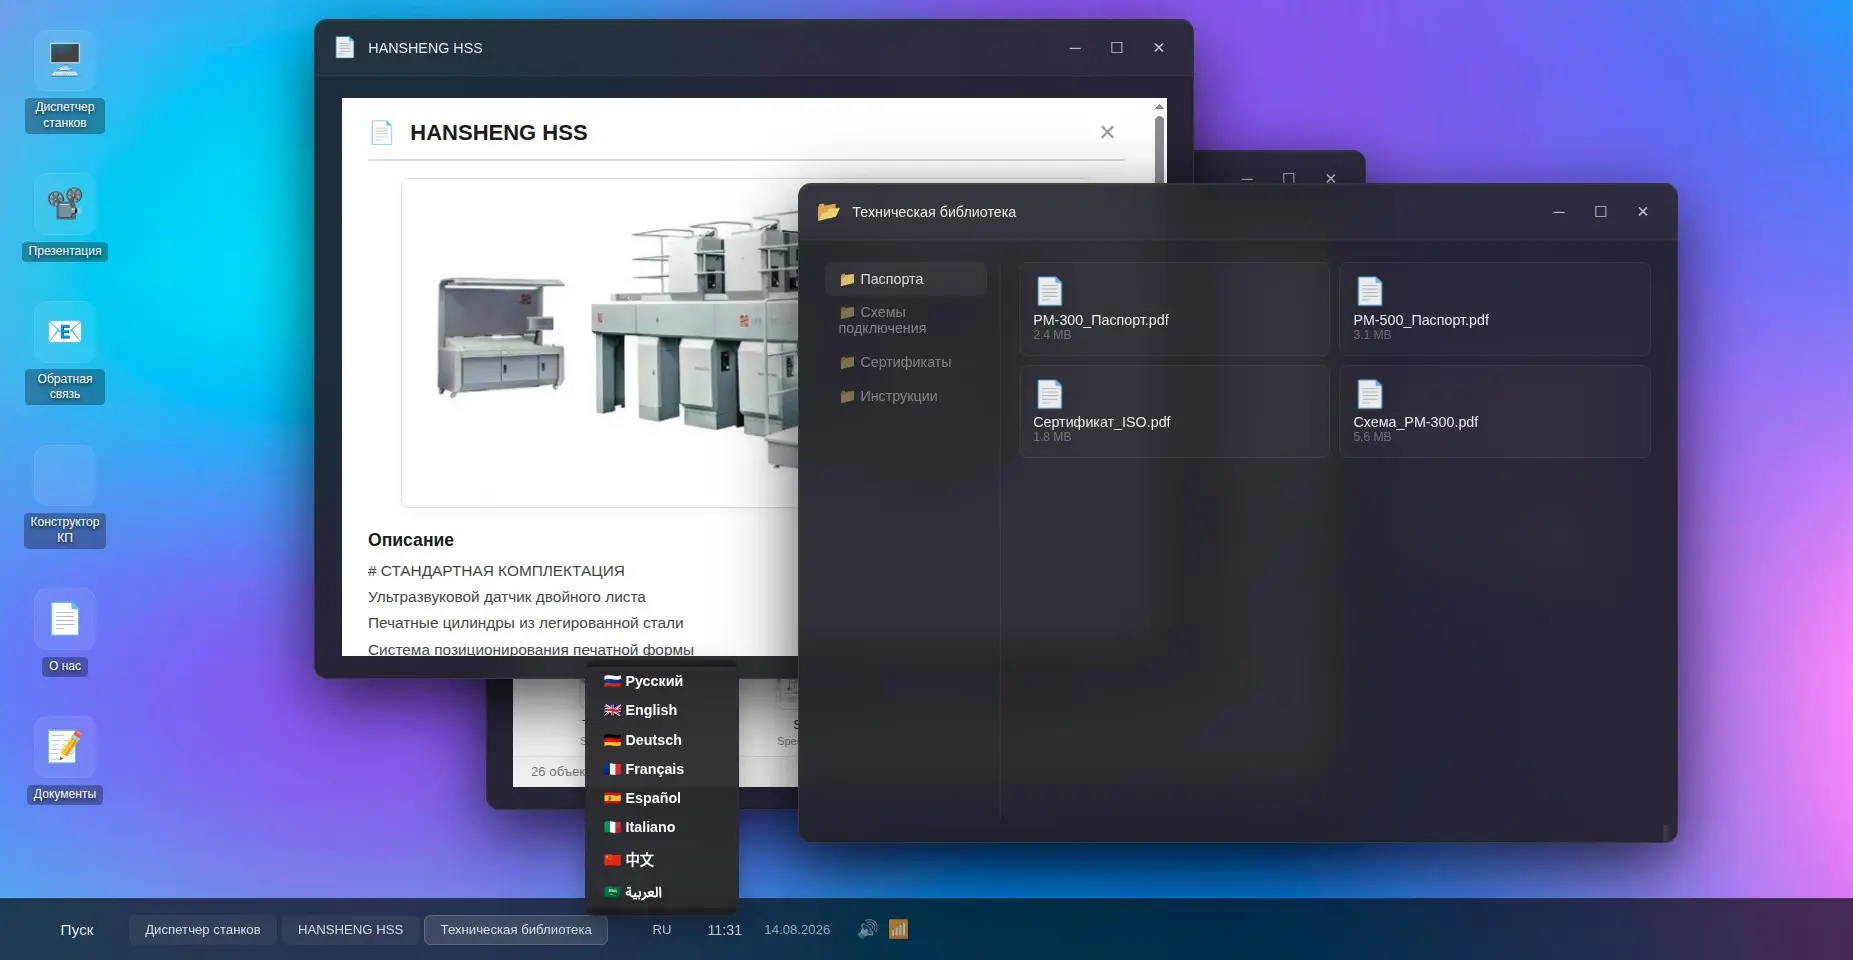The width and height of the screenshot is (1853, 960).
Task: Click the text Печатные цилиндры из легированной стали
Action: 526,623
